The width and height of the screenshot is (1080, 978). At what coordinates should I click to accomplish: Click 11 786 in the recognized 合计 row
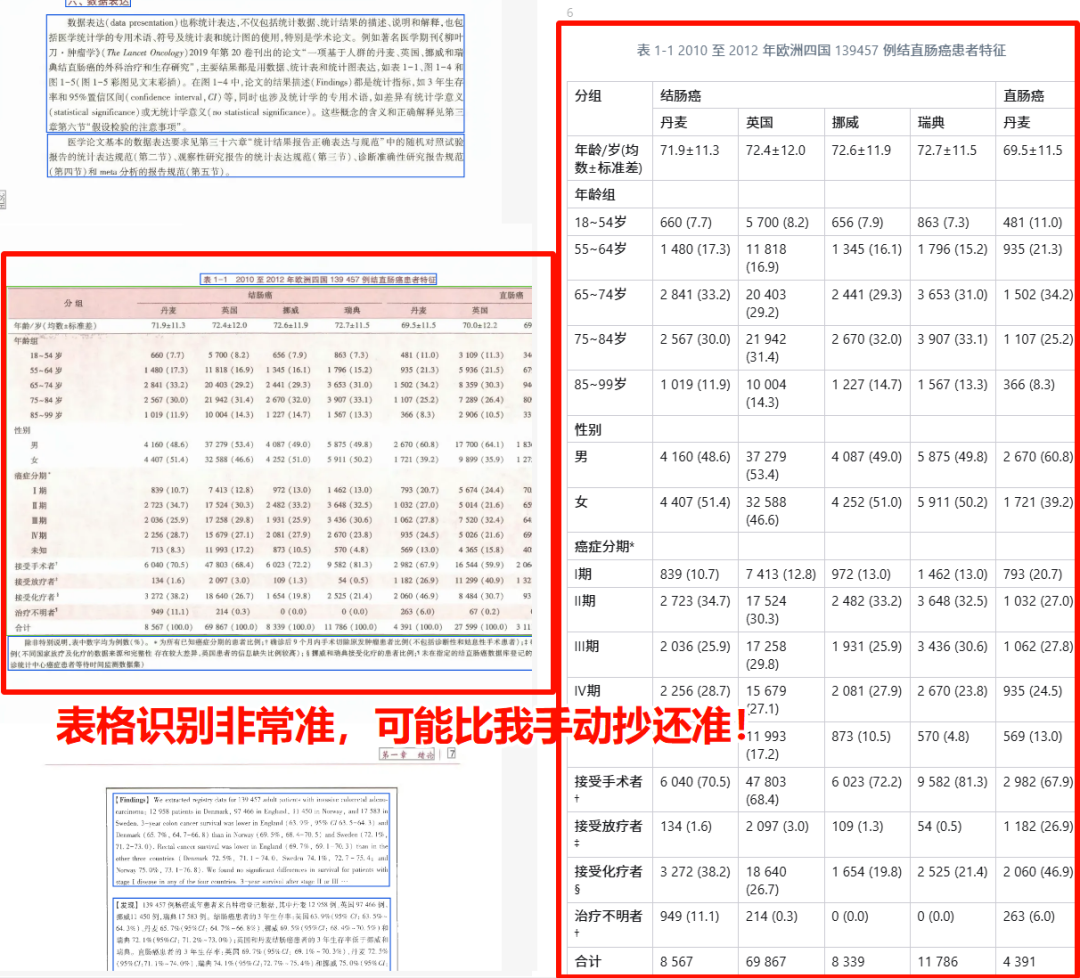point(937,961)
